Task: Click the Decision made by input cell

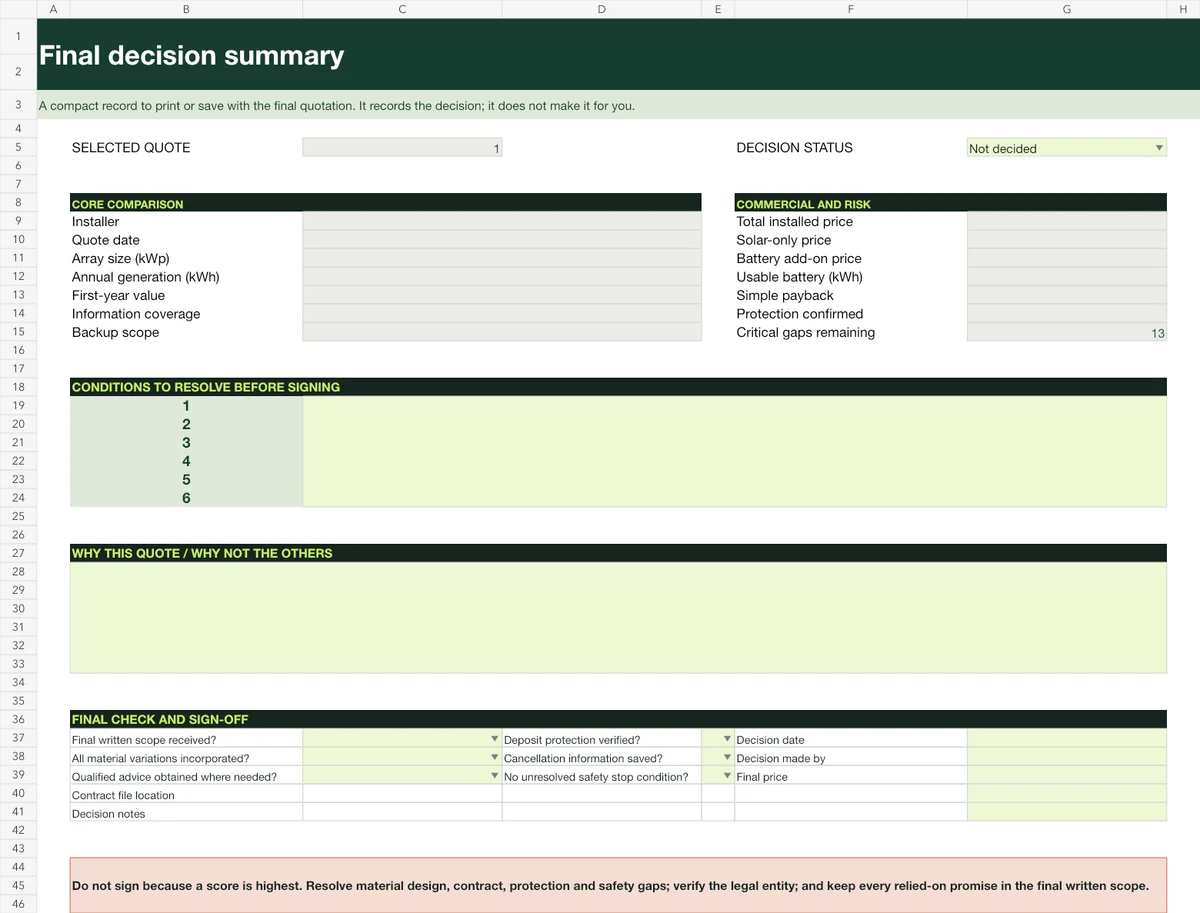Action: [1067, 758]
